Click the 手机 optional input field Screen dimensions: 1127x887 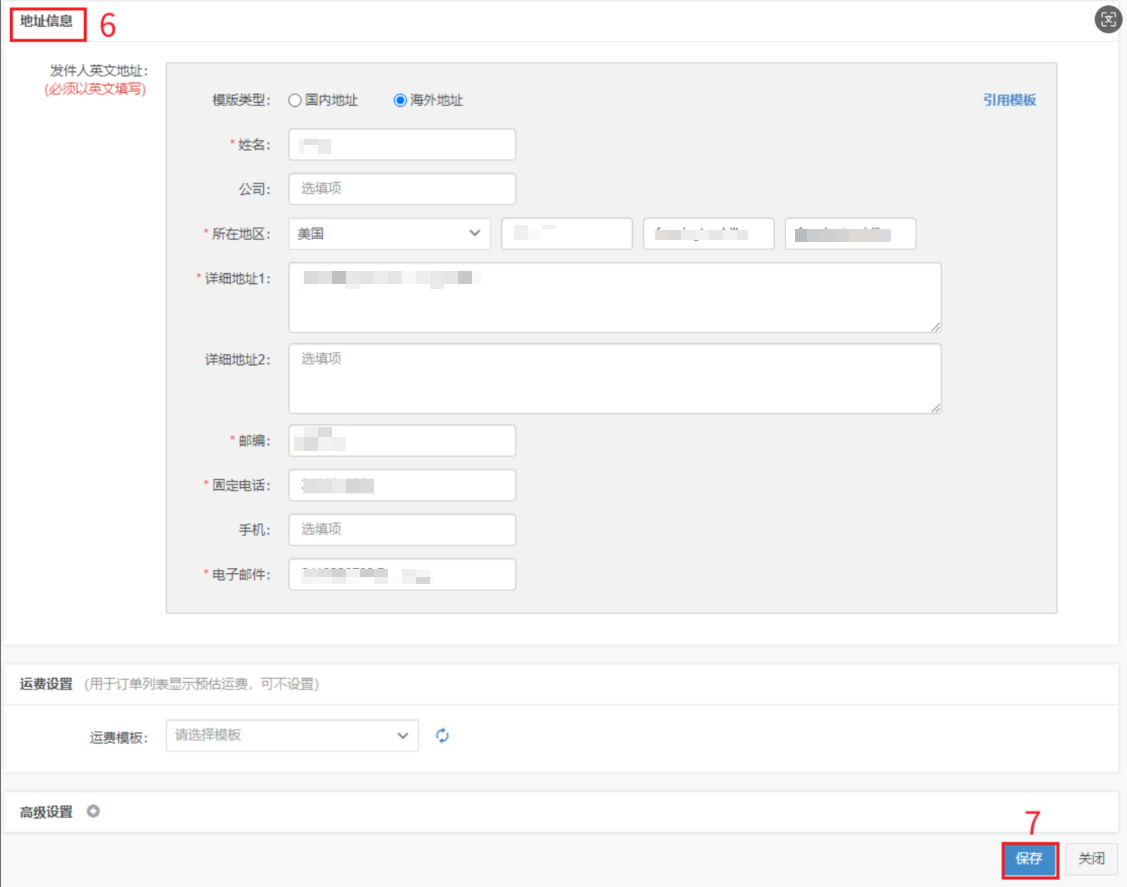(x=402, y=530)
